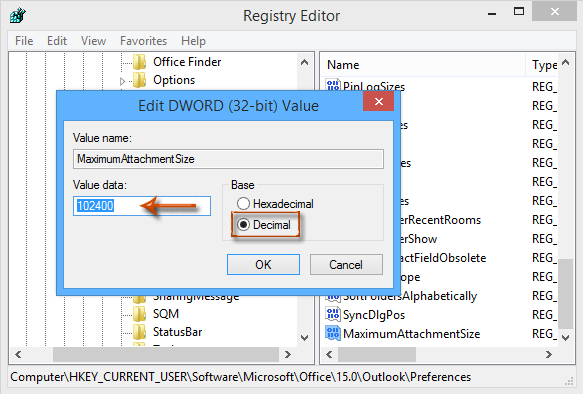Cancel the Edit DWORD dialog
583x394 pixels.
(x=346, y=265)
